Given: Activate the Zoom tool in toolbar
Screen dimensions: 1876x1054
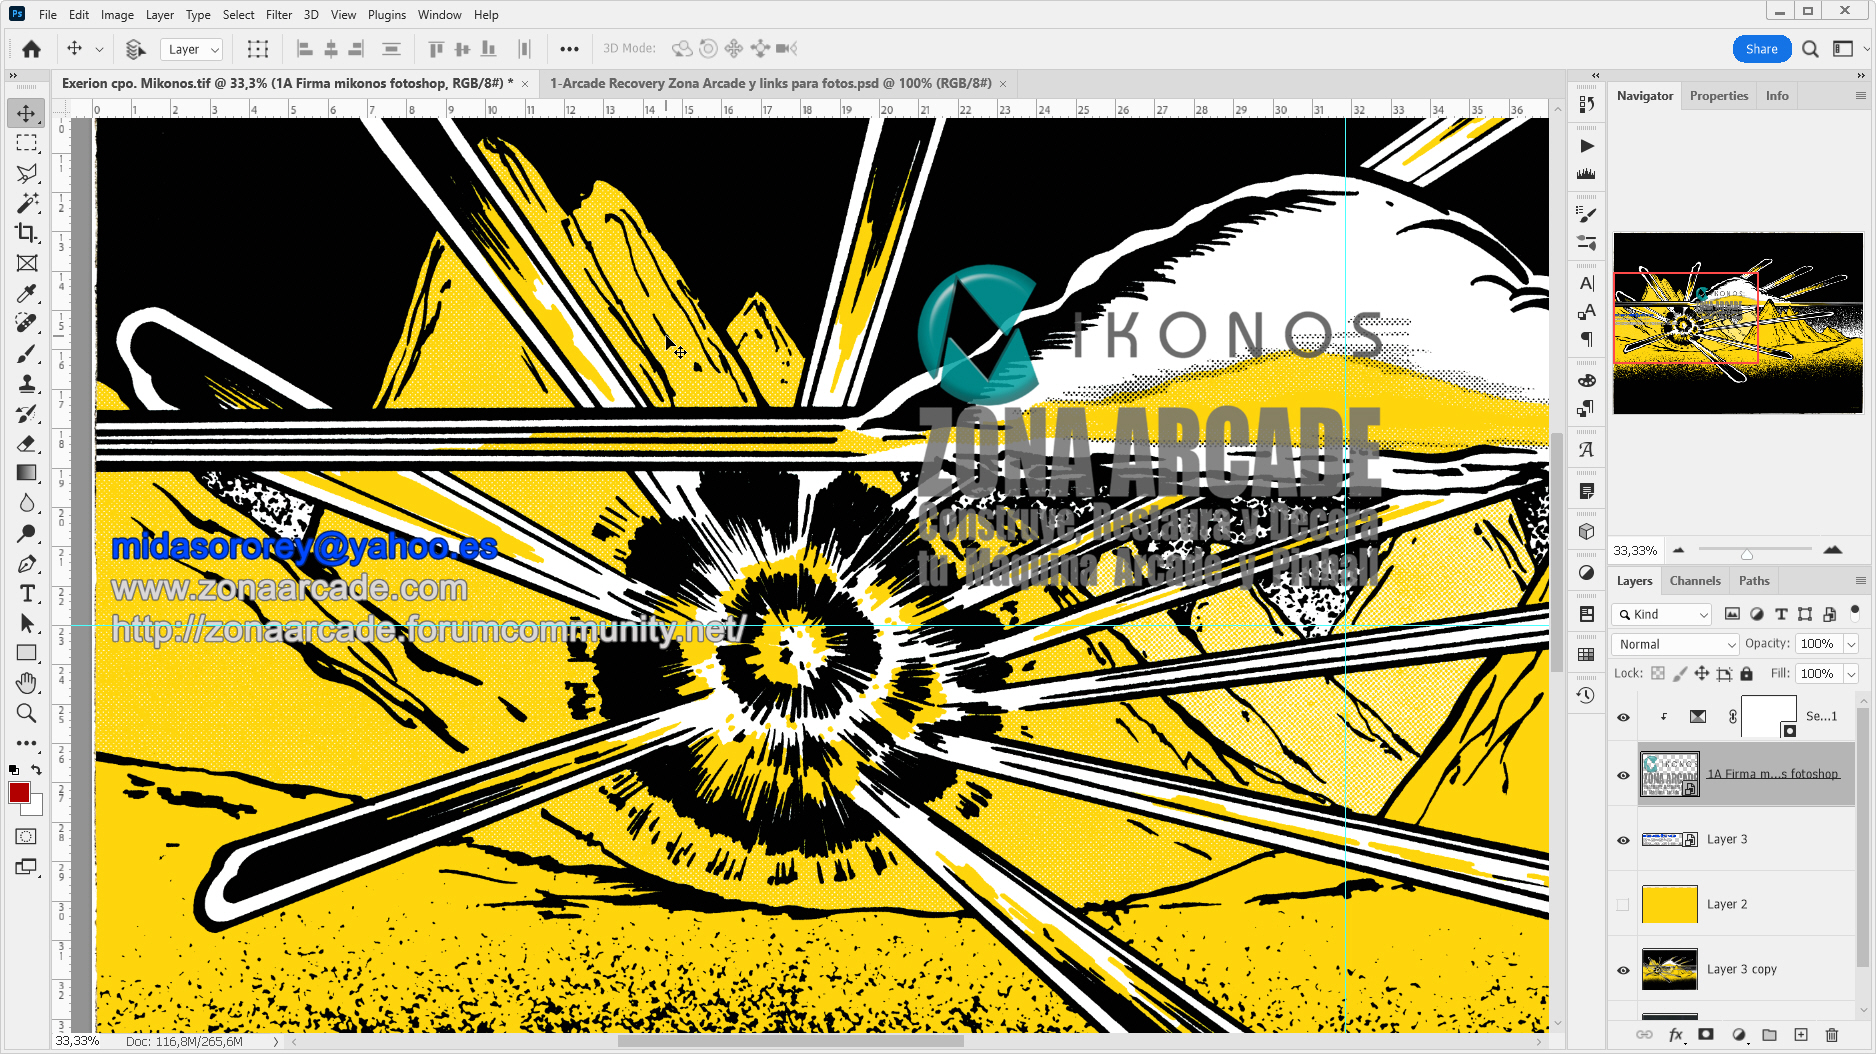Looking at the screenshot, I should 27,713.
